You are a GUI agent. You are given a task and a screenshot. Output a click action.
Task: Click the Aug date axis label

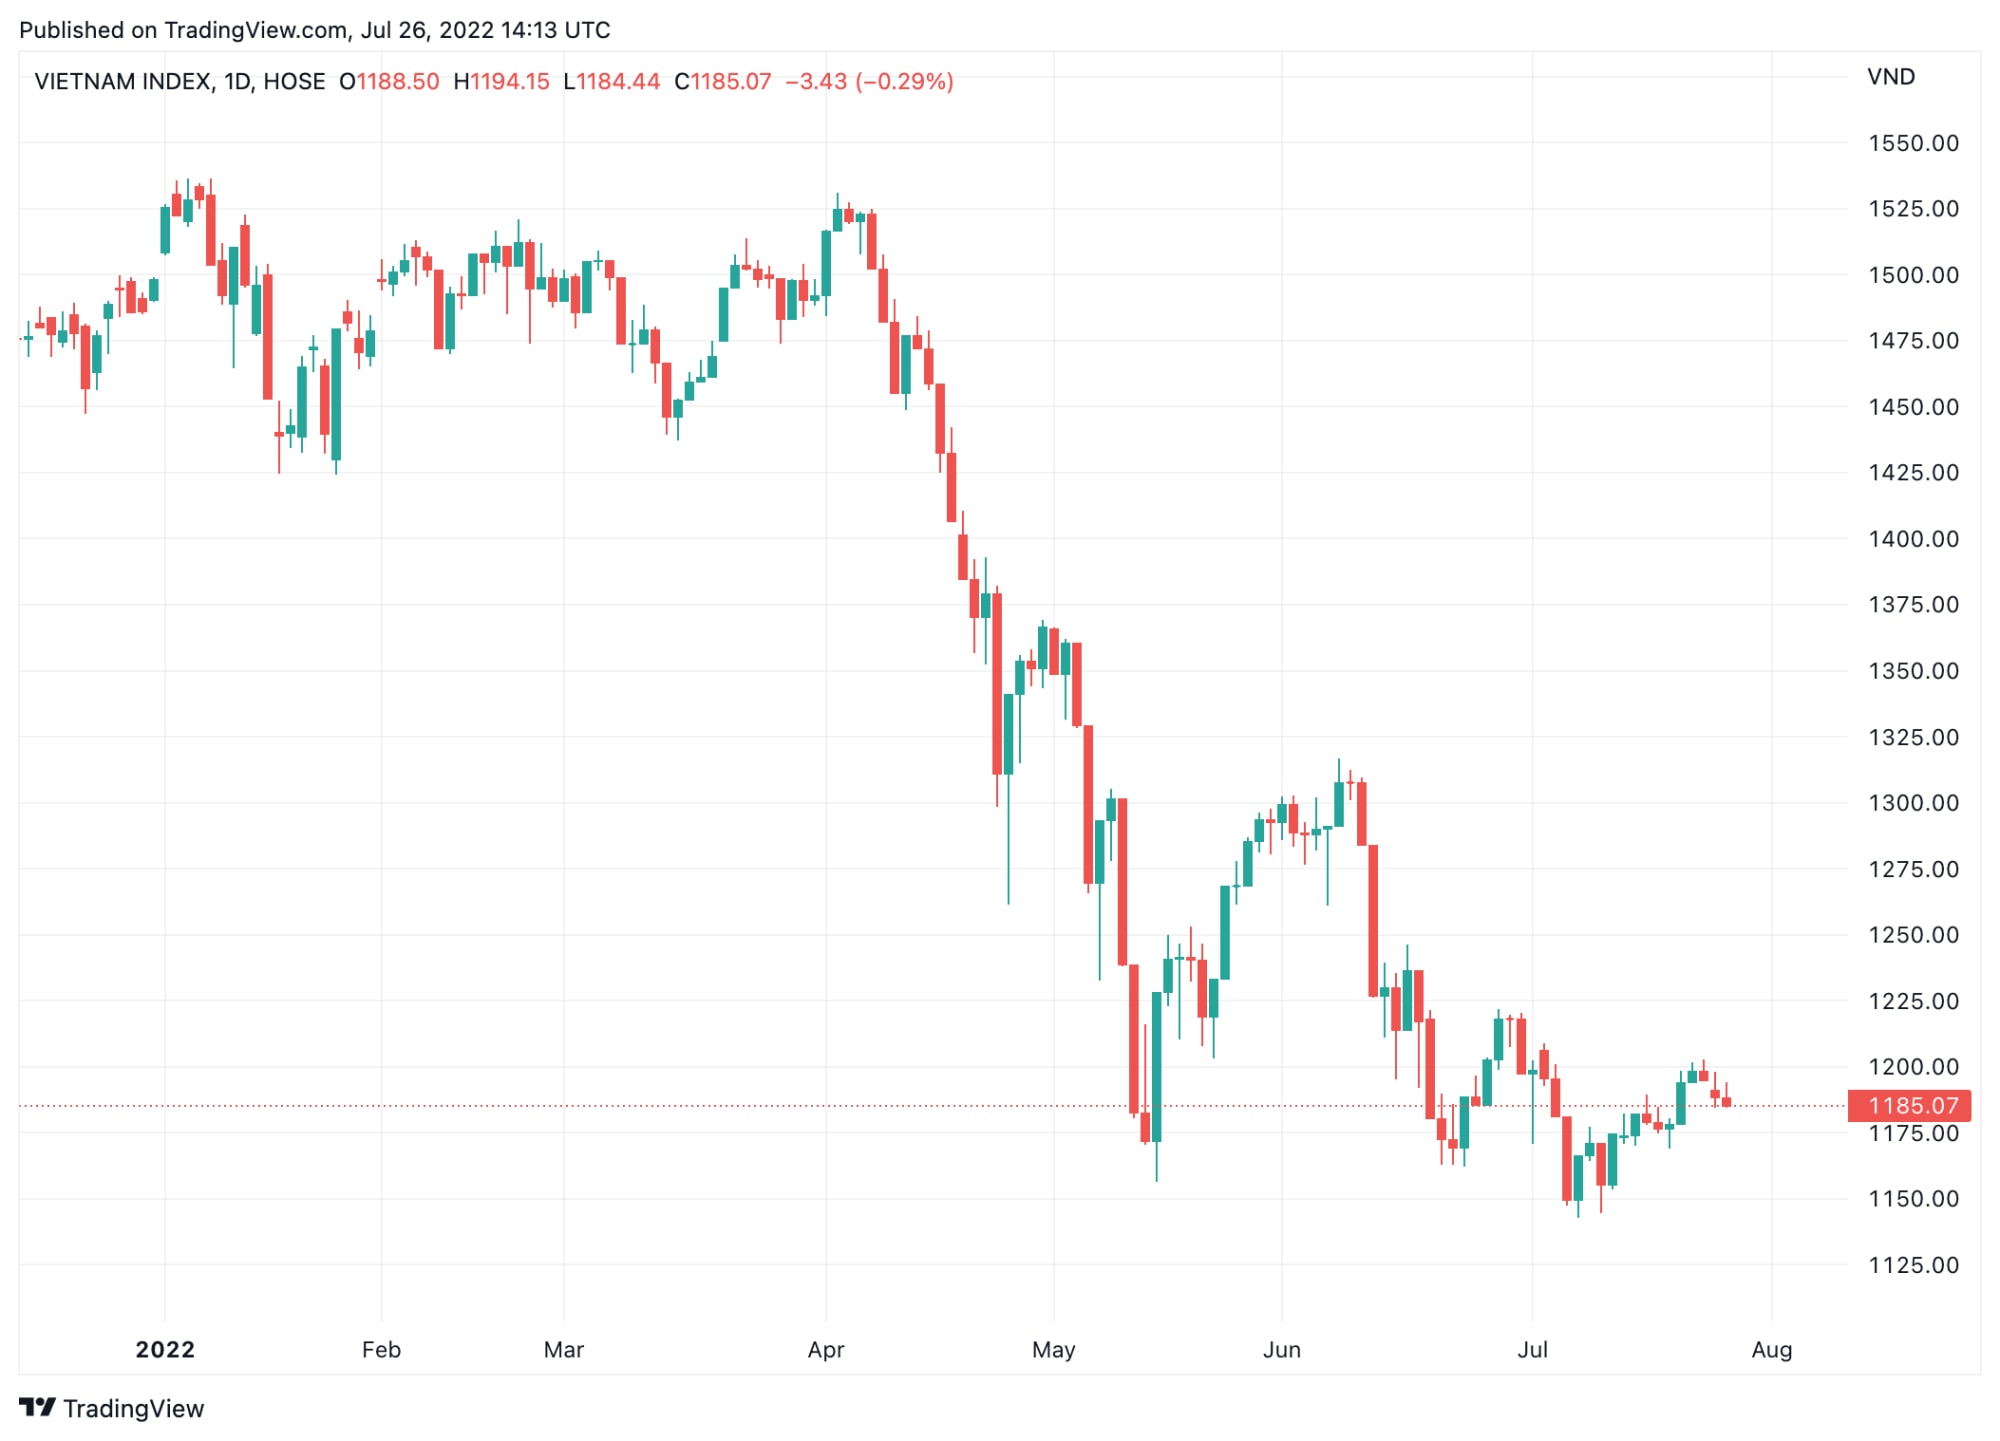tap(1772, 1350)
